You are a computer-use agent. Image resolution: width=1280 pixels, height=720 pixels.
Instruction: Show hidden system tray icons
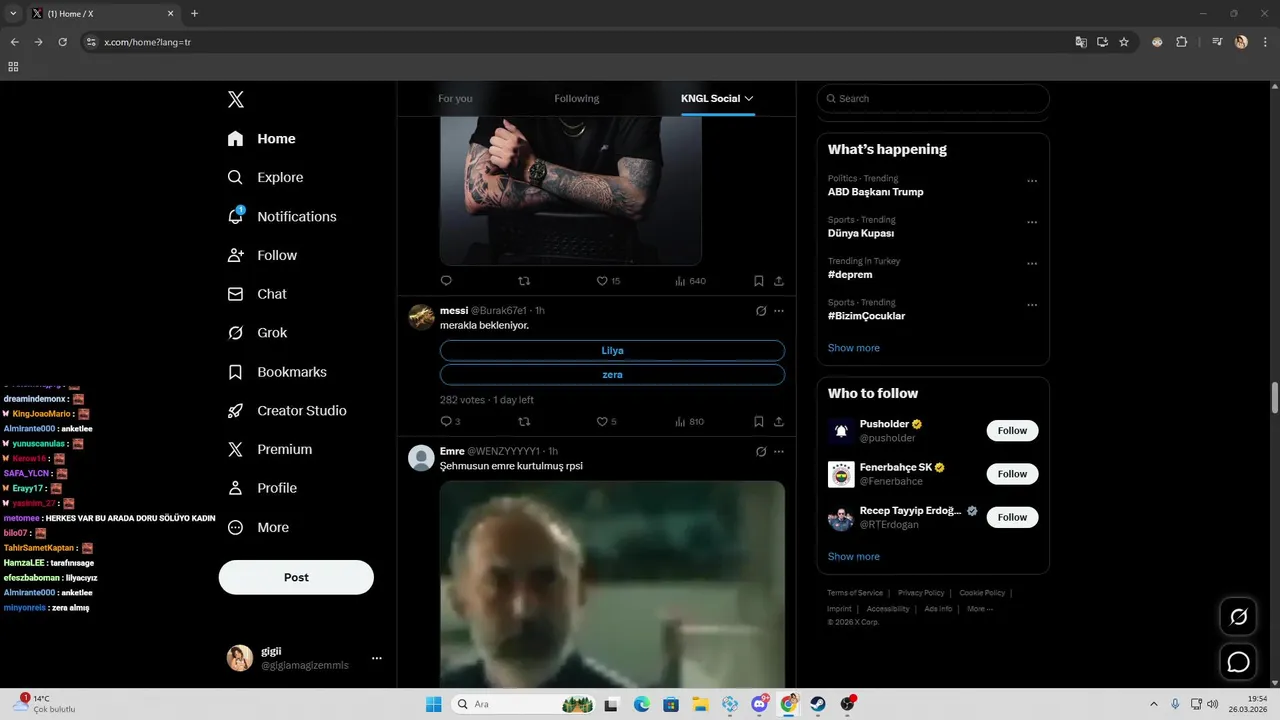(x=1153, y=704)
